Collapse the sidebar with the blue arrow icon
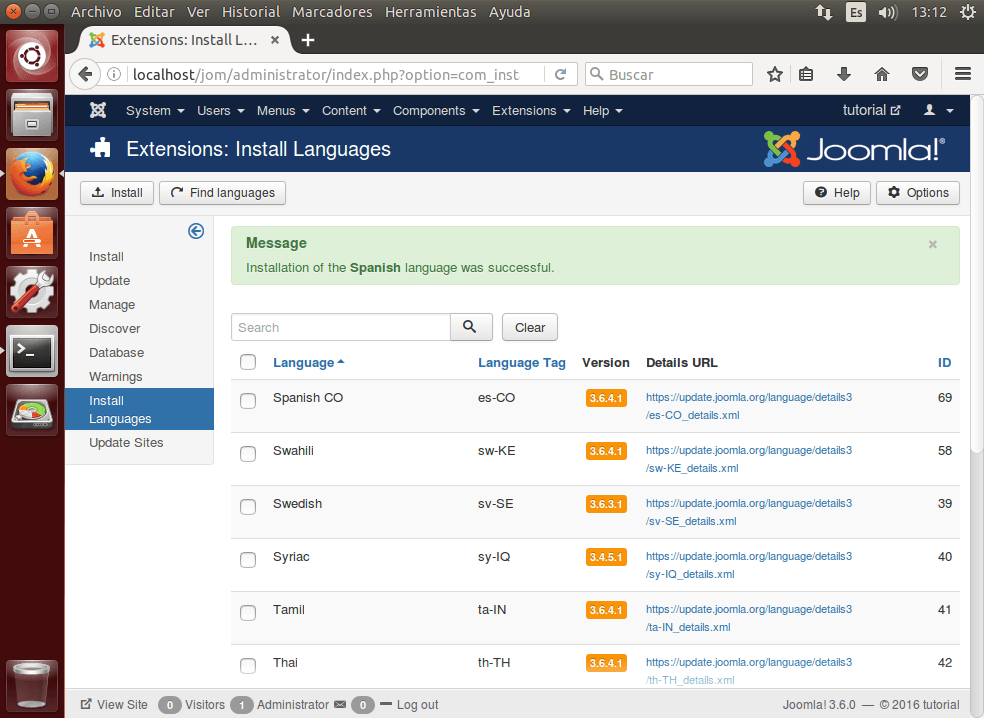The image size is (984, 718). point(196,231)
